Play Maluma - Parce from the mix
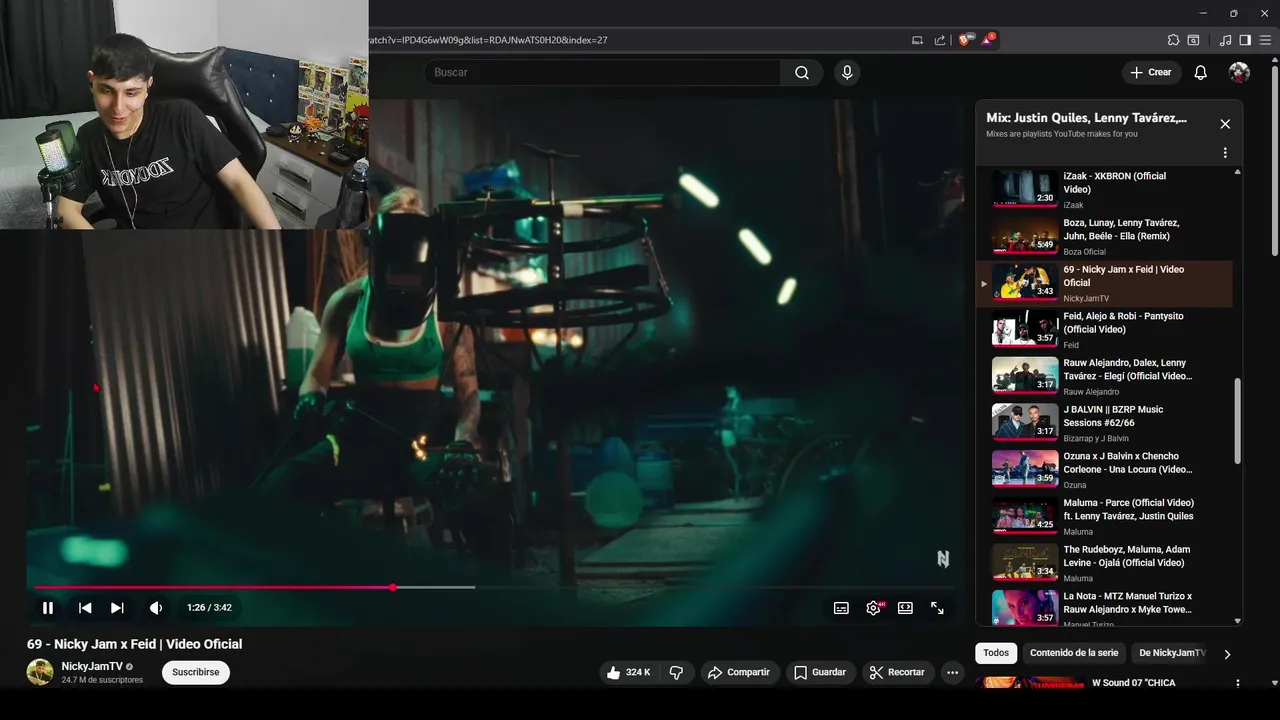This screenshot has width=1280, height=720. 1104,516
